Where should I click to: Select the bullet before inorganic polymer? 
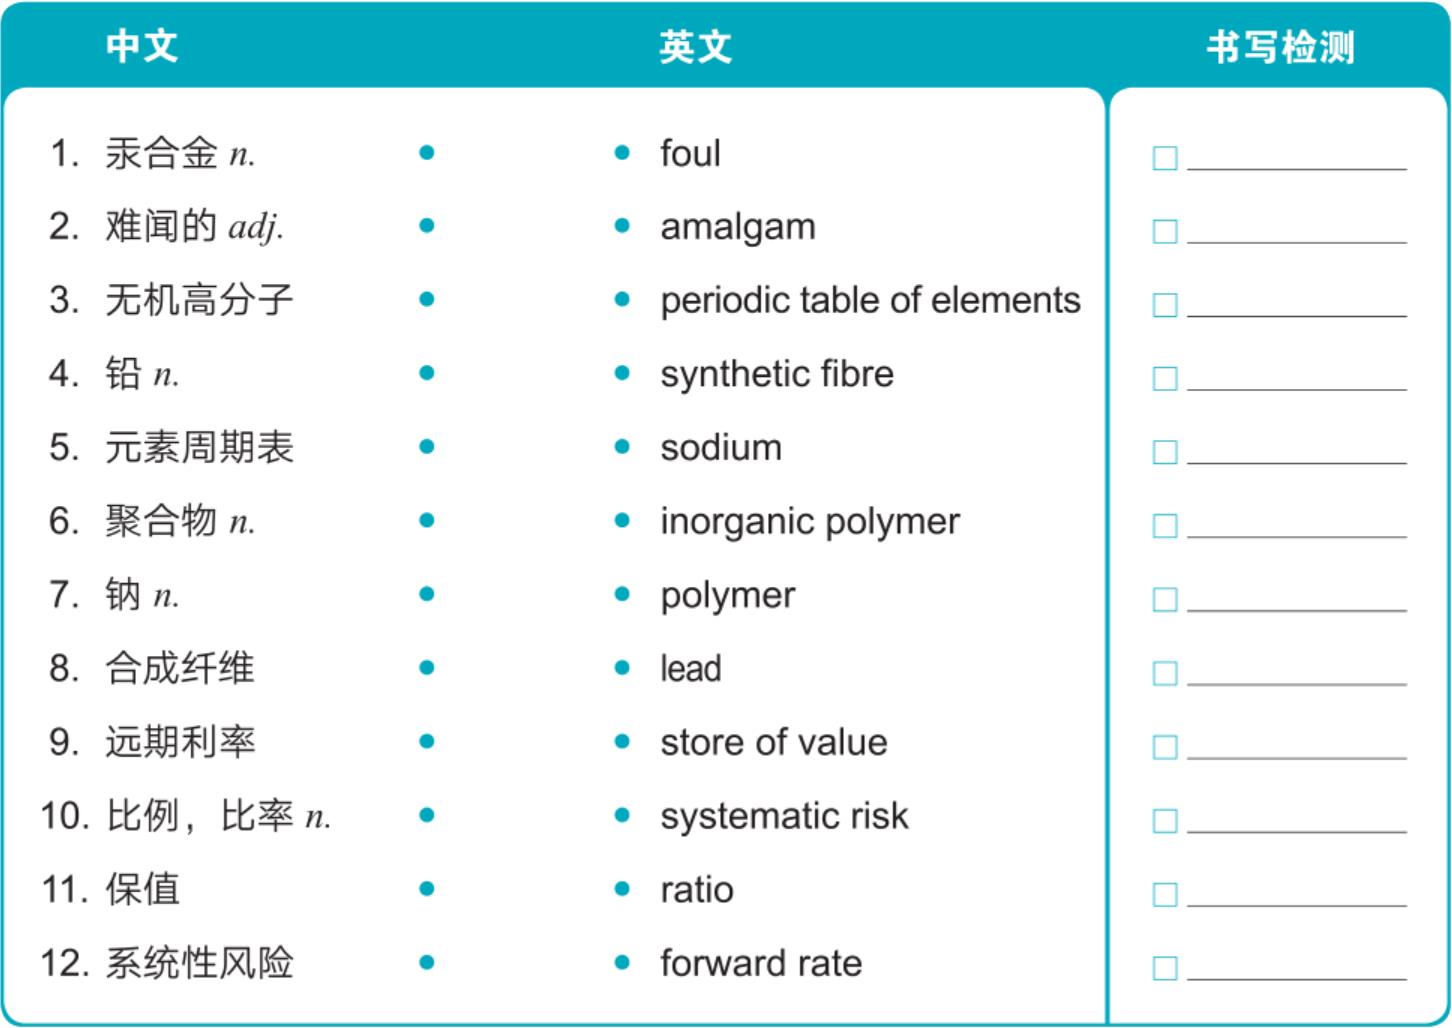tap(622, 521)
